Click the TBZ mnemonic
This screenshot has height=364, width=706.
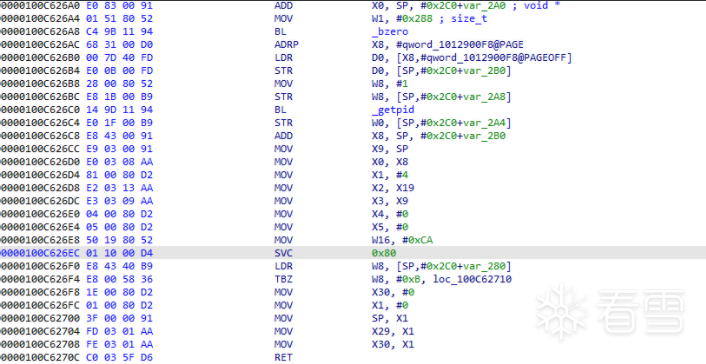[284, 279]
